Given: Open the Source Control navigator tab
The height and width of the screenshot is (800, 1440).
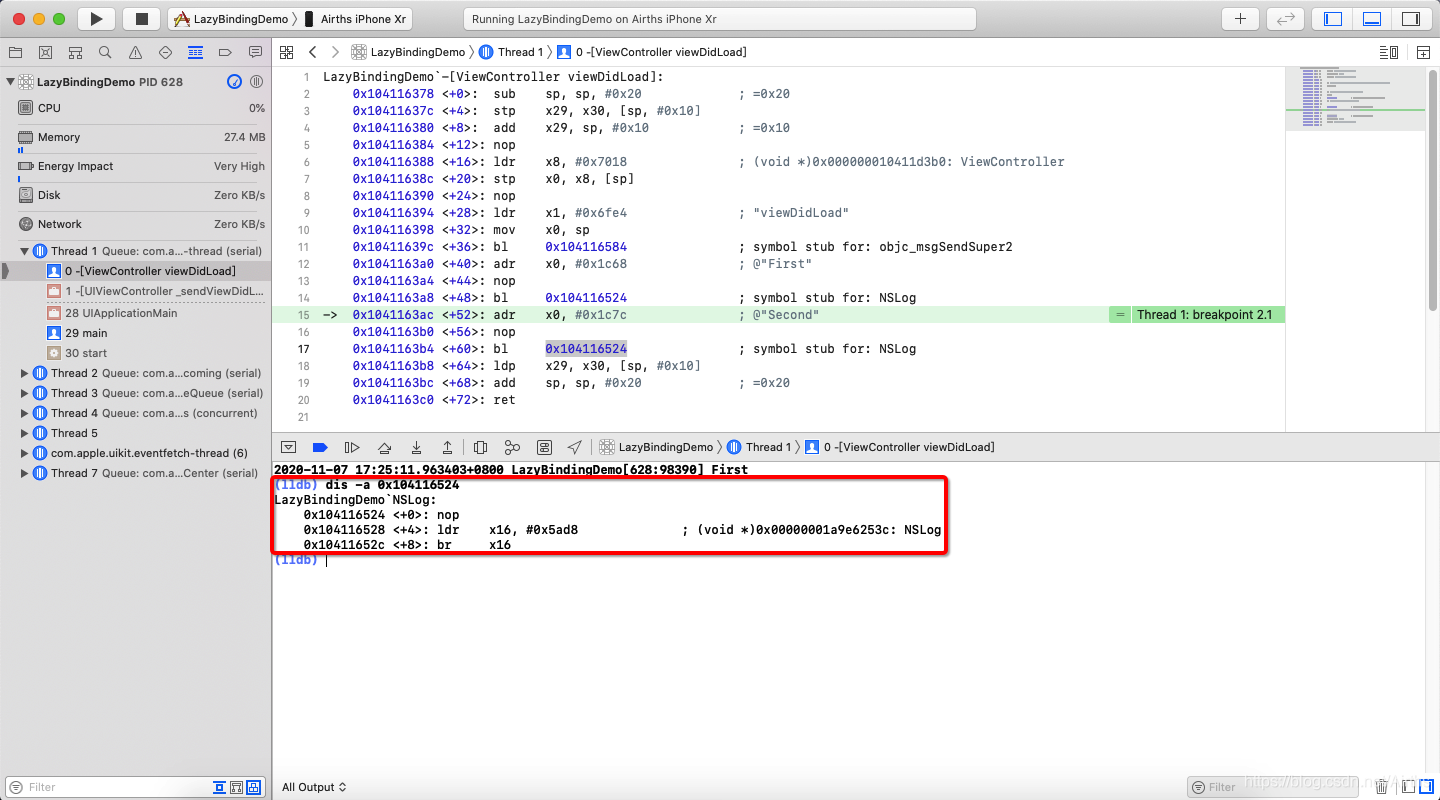Looking at the screenshot, I should (x=45, y=52).
